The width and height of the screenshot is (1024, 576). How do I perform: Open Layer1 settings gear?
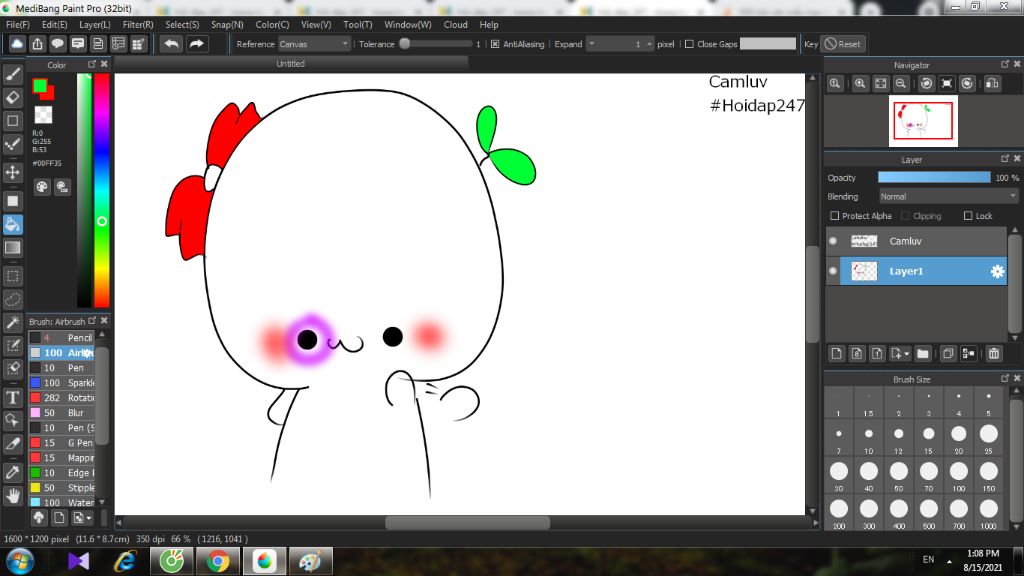pyautogui.click(x=997, y=271)
